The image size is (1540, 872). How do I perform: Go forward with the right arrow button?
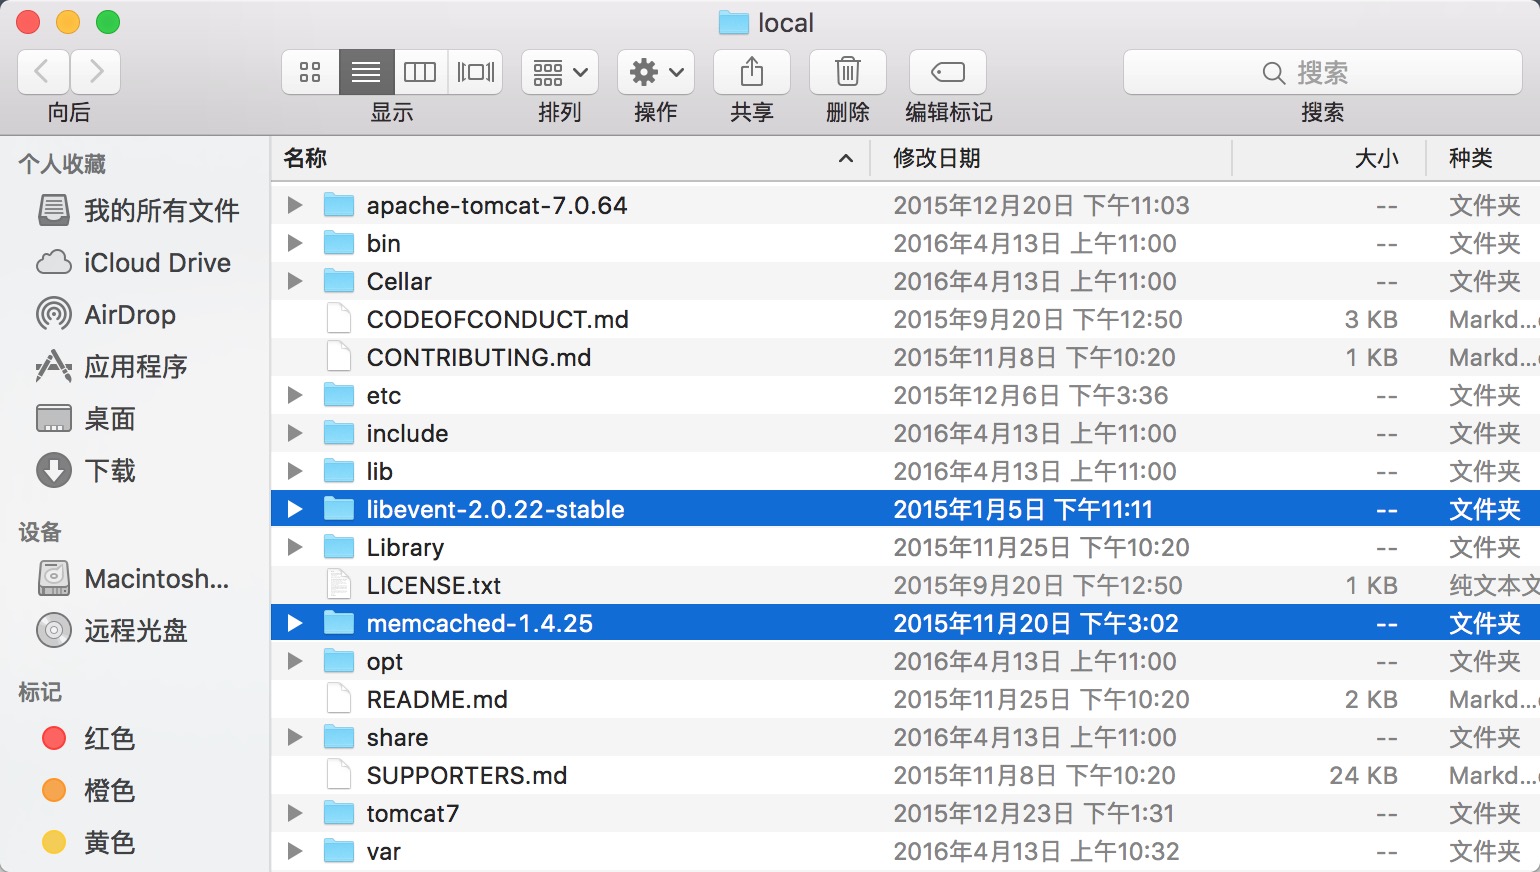pyautogui.click(x=96, y=72)
